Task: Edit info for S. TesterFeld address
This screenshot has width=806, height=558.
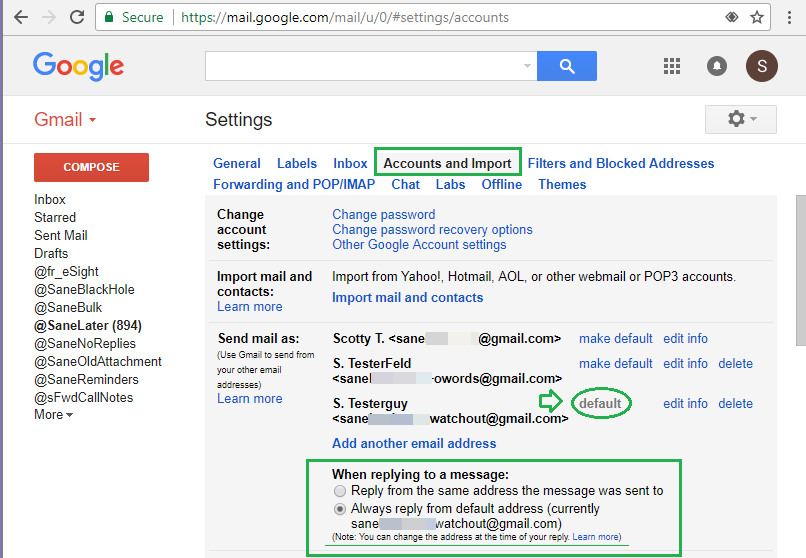Action: (685, 363)
